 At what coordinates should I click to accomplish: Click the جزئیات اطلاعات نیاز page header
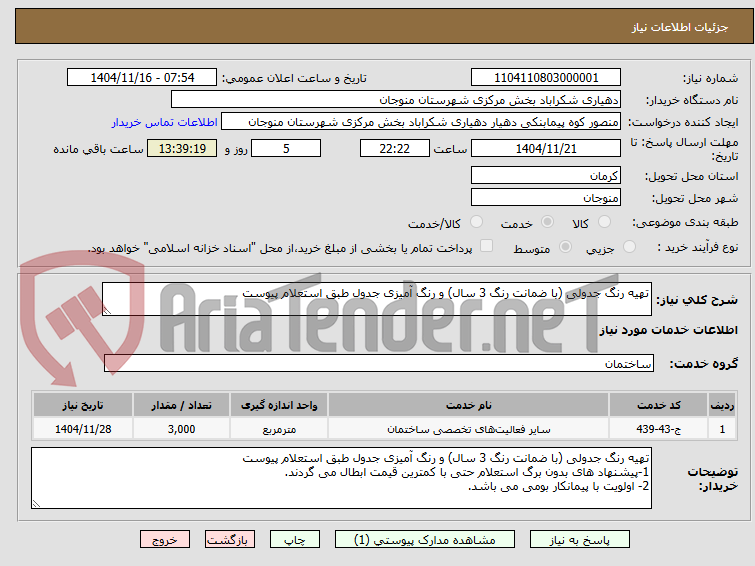coord(384,26)
